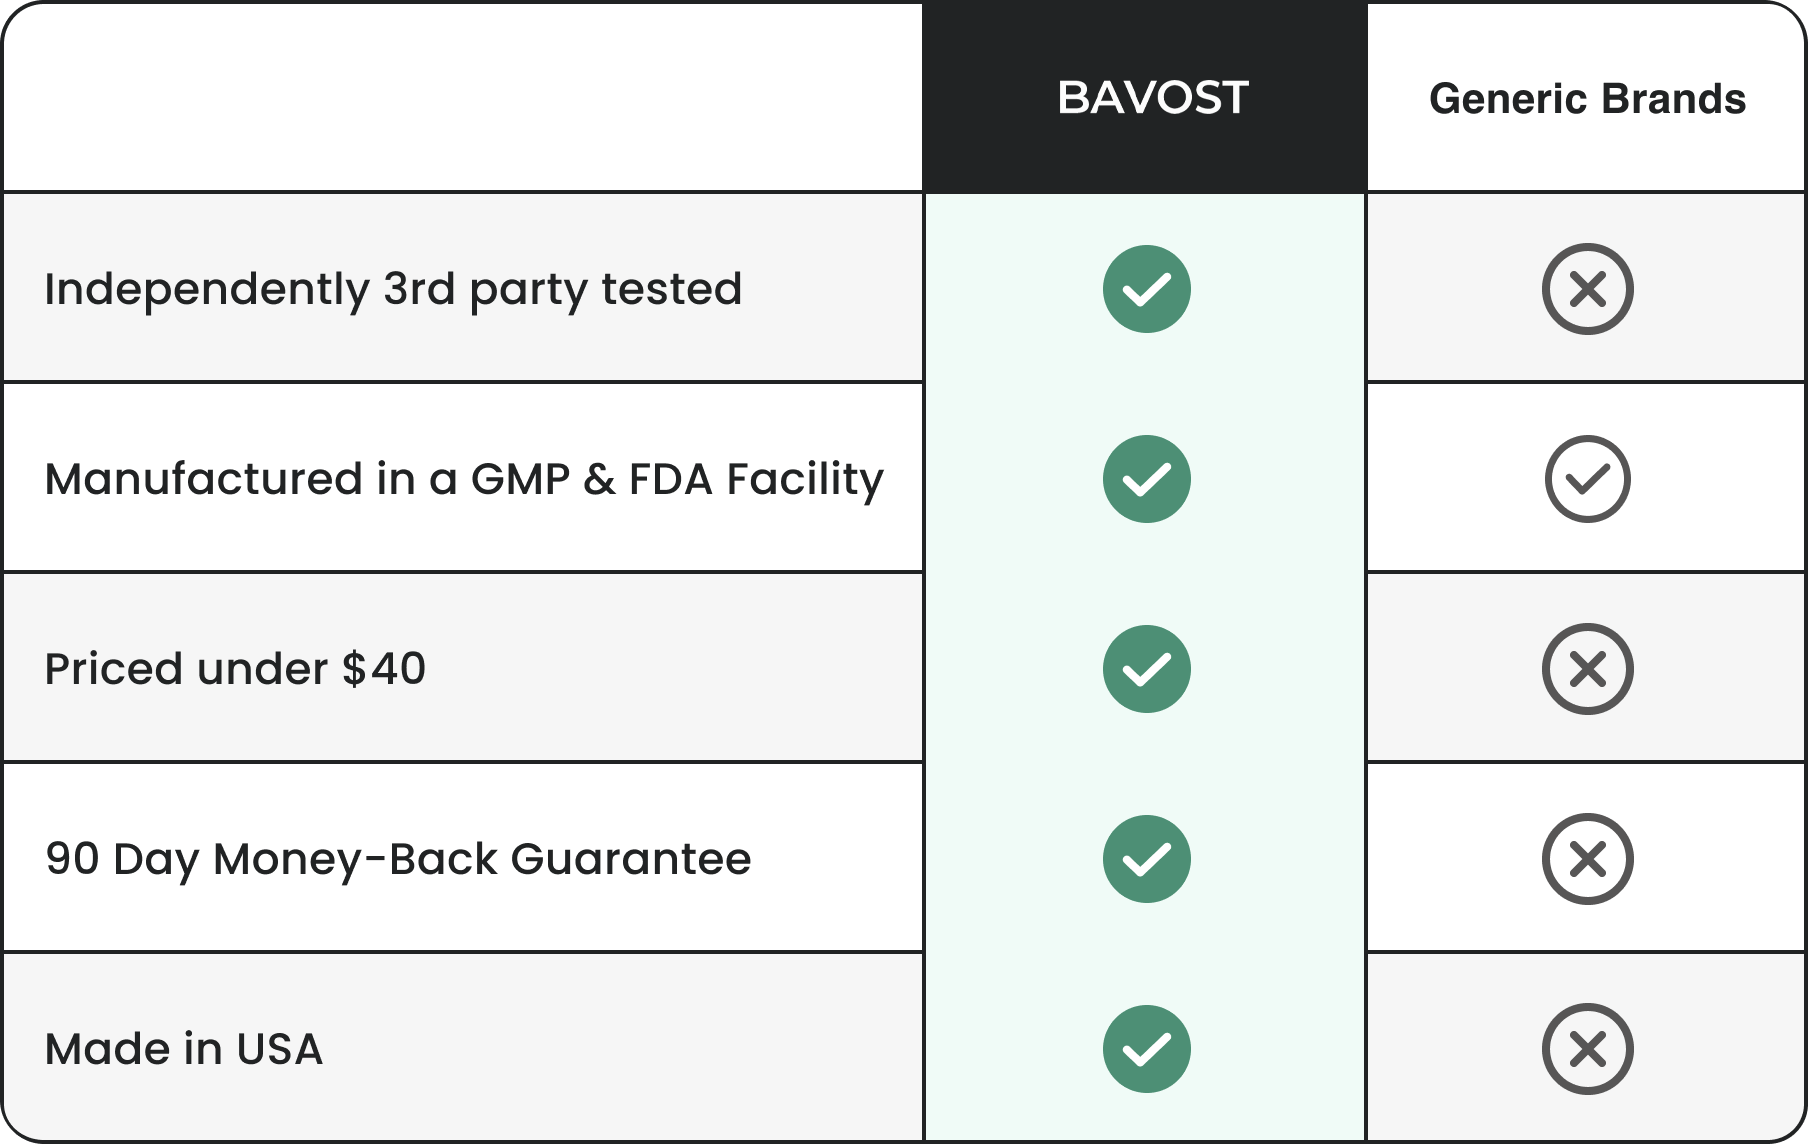The image size is (1808, 1144).
Task: Click BAVOST checkmark for Priced under $40
Action: [x=1147, y=669]
